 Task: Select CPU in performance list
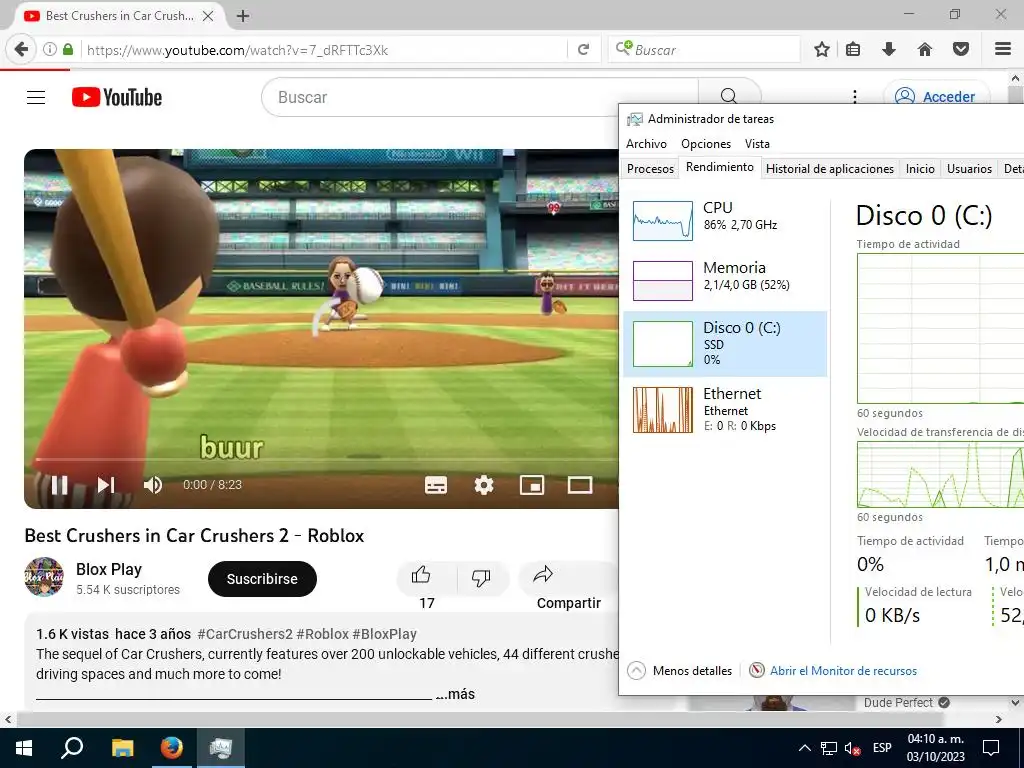tap(725, 220)
